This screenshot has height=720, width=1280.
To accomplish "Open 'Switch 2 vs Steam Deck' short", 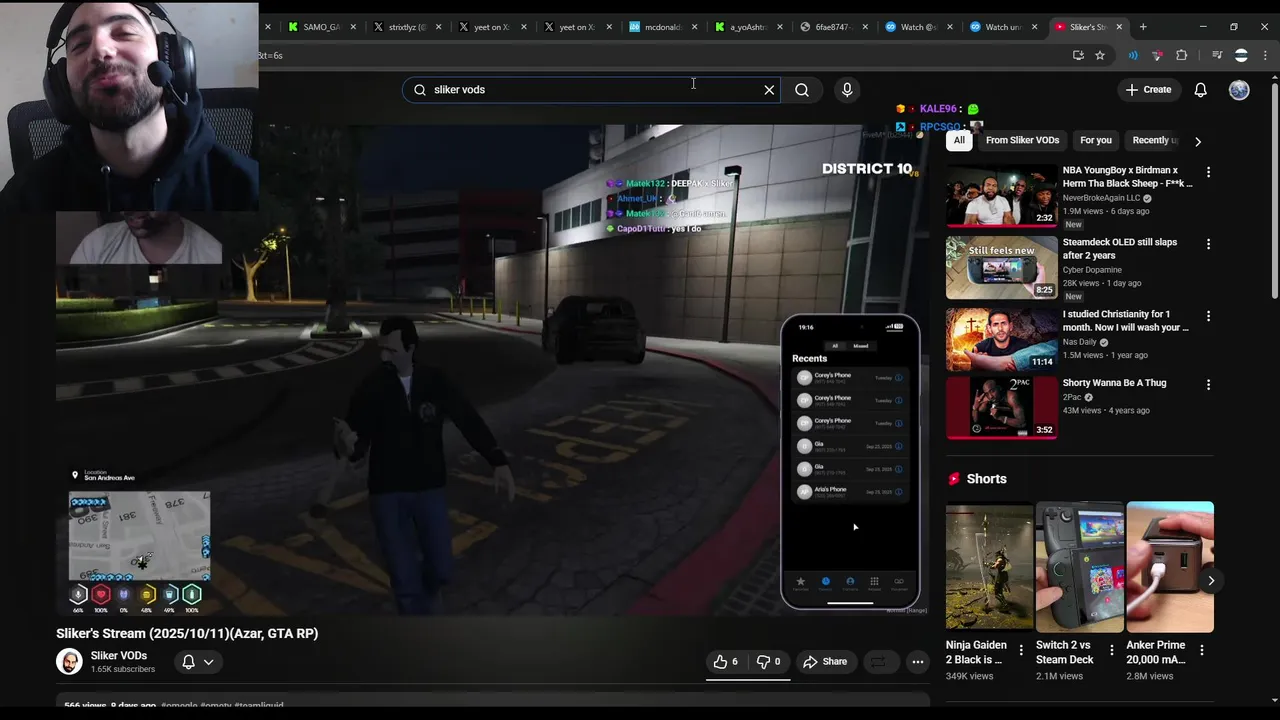I will click(1079, 567).
